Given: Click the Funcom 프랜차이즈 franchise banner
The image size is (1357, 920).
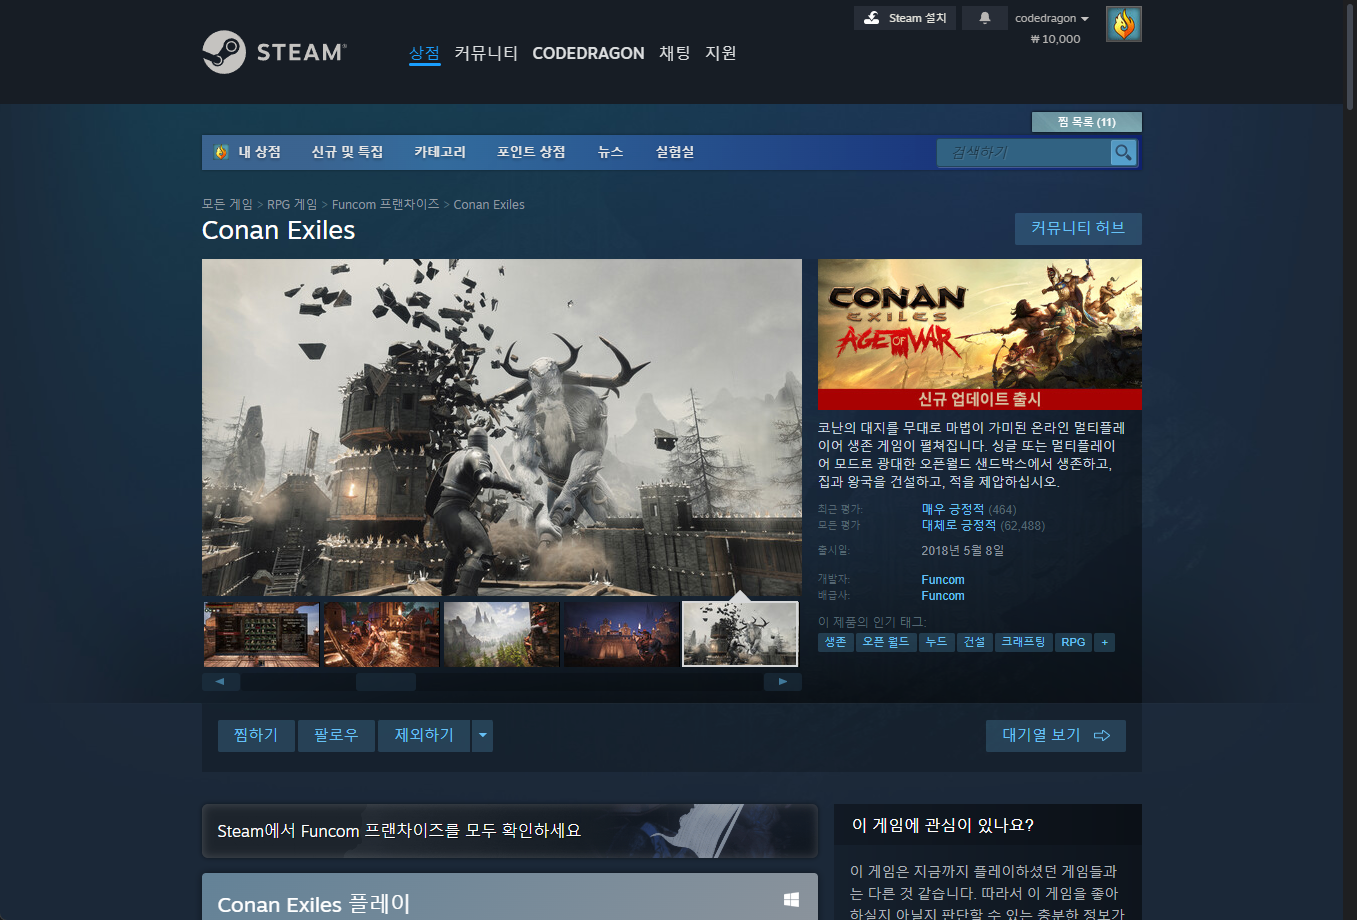Looking at the screenshot, I should (510, 831).
